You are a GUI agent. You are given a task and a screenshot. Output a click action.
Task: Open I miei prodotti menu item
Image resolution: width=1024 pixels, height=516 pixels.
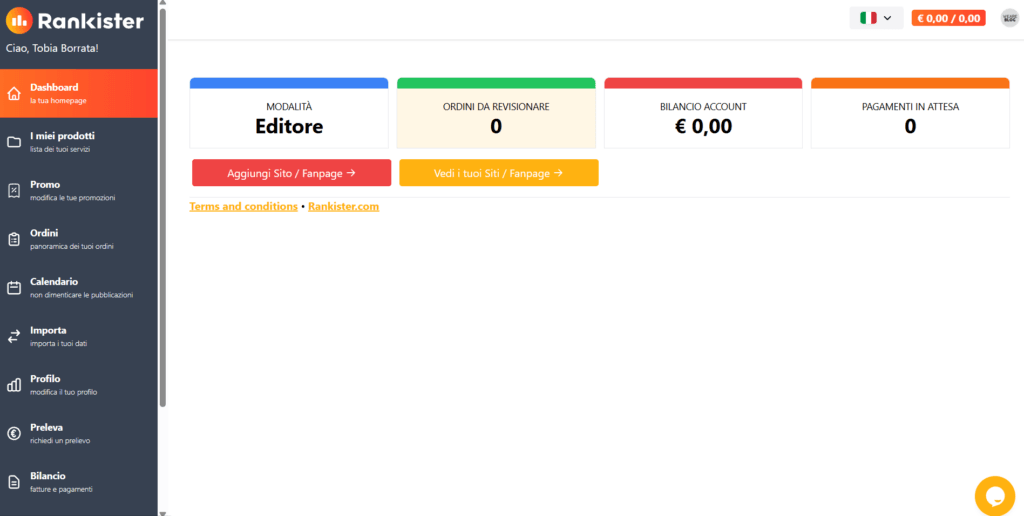(78, 142)
